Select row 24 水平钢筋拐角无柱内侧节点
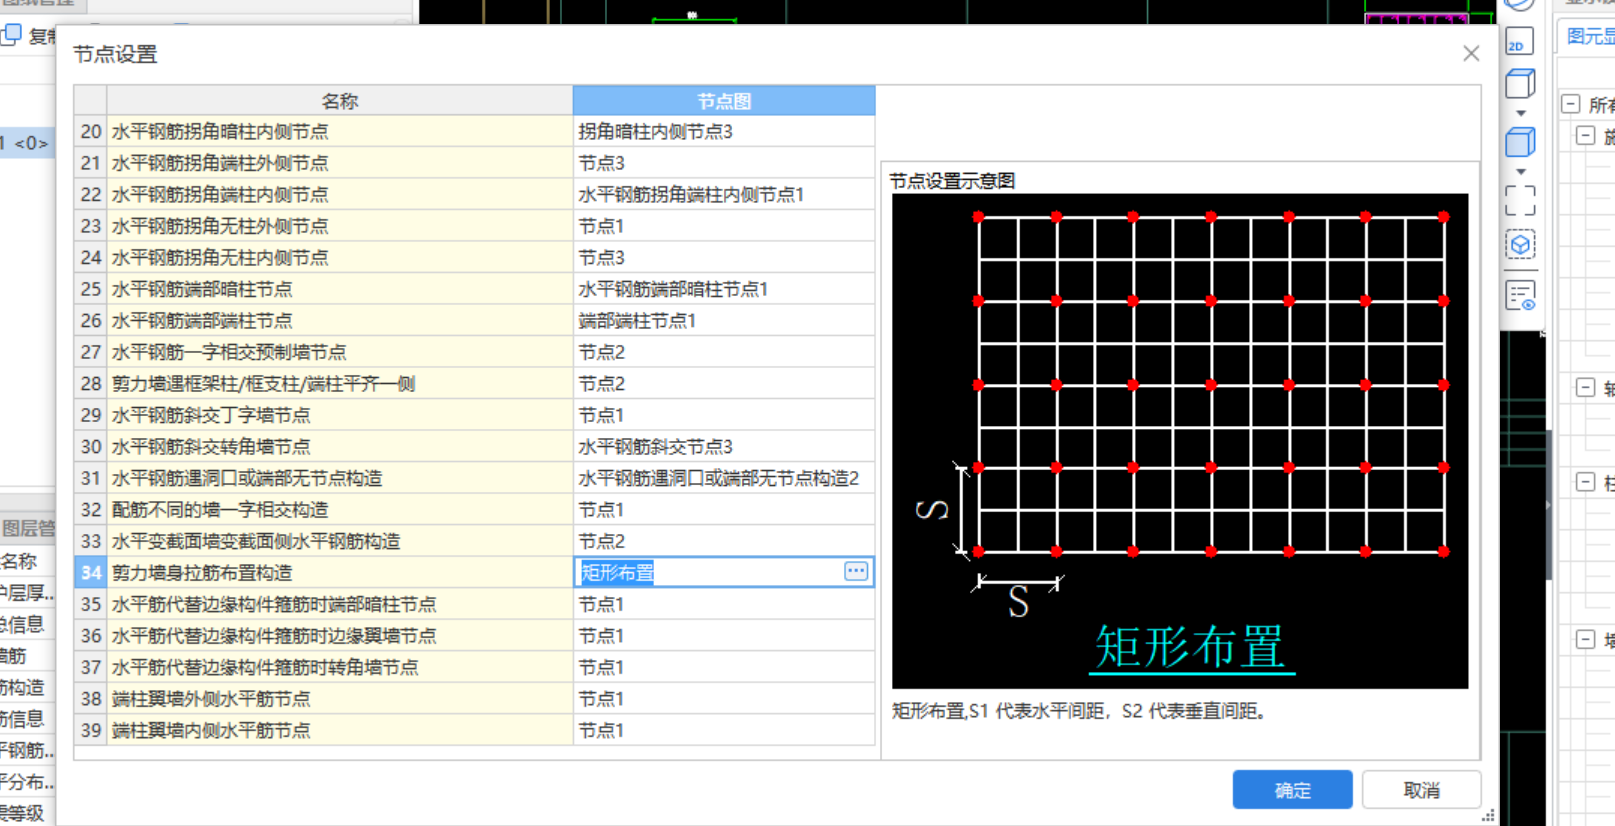This screenshot has width=1615, height=826. pyautogui.click(x=340, y=258)
